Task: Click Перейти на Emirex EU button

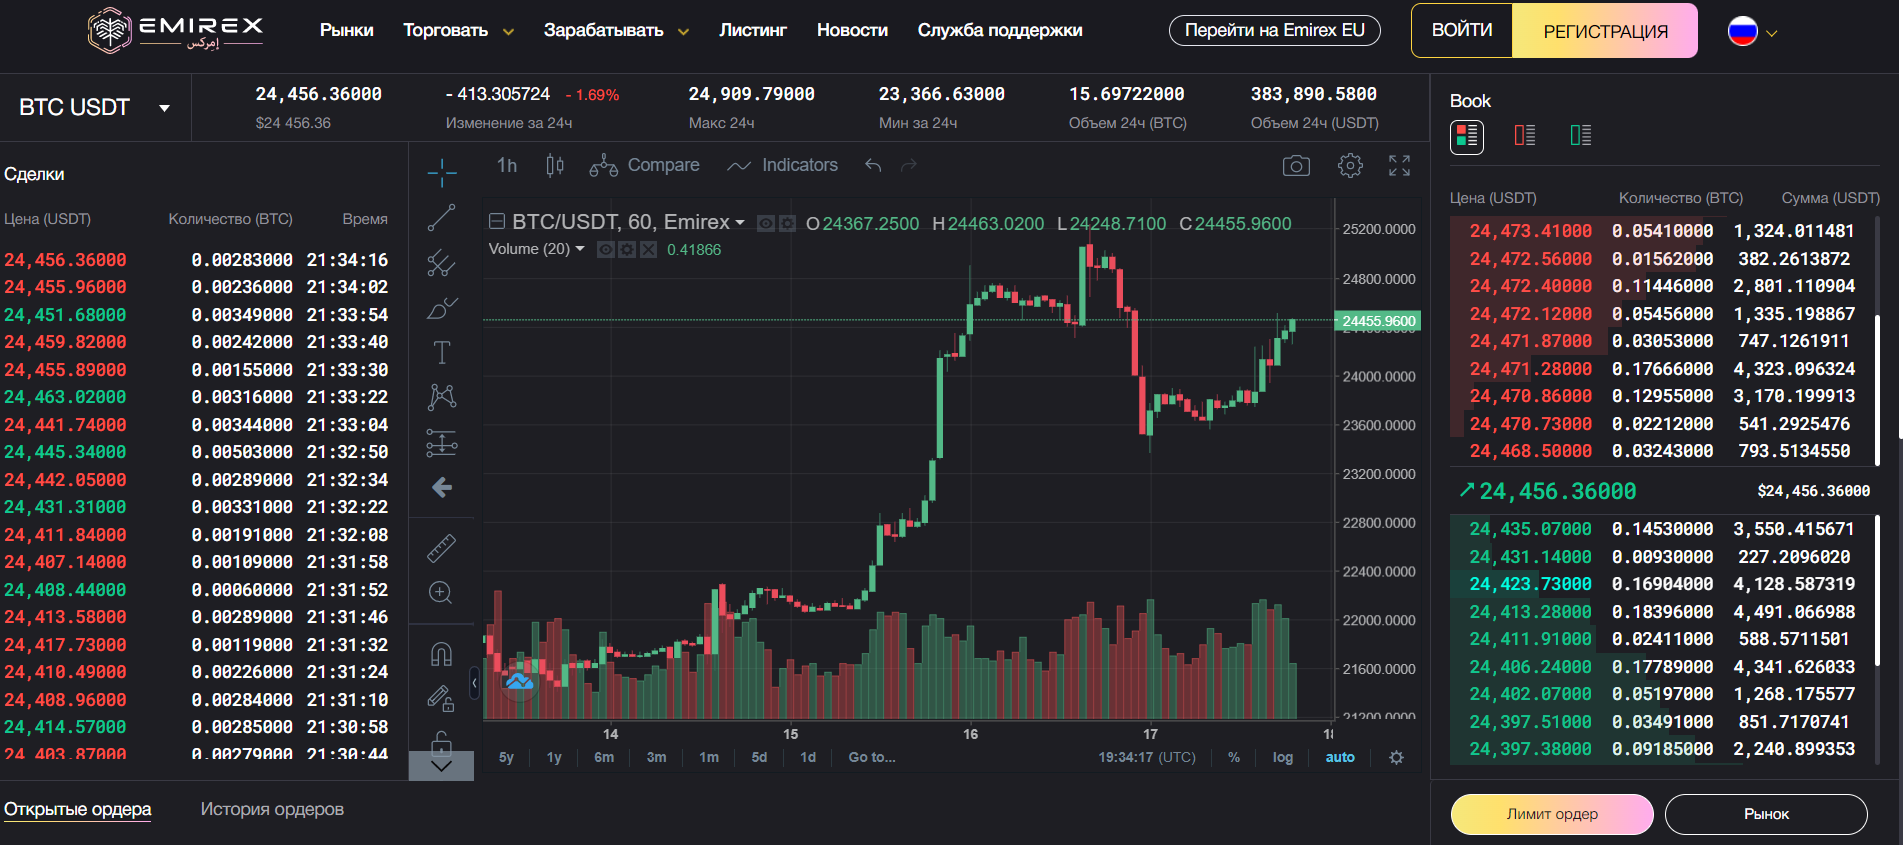Action: coord(1274,30)
